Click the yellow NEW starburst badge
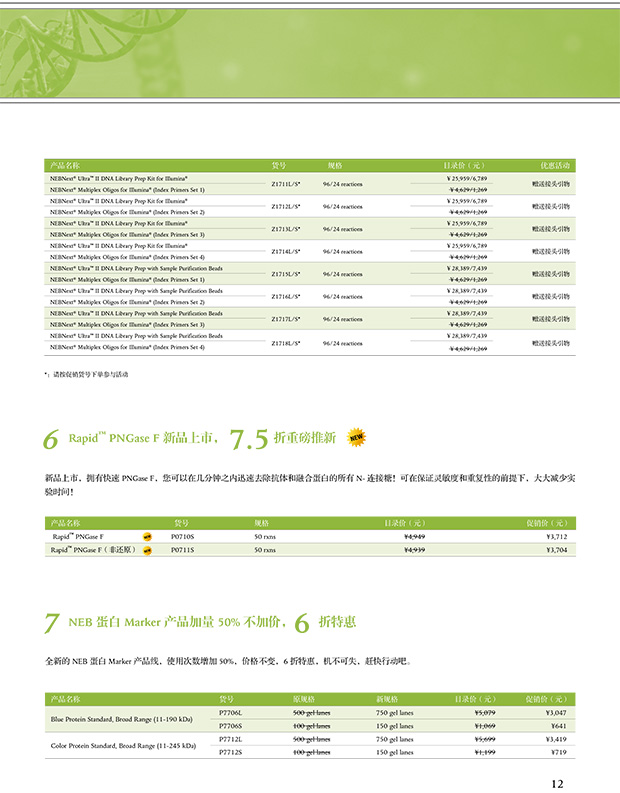 (x=357, y=437)
